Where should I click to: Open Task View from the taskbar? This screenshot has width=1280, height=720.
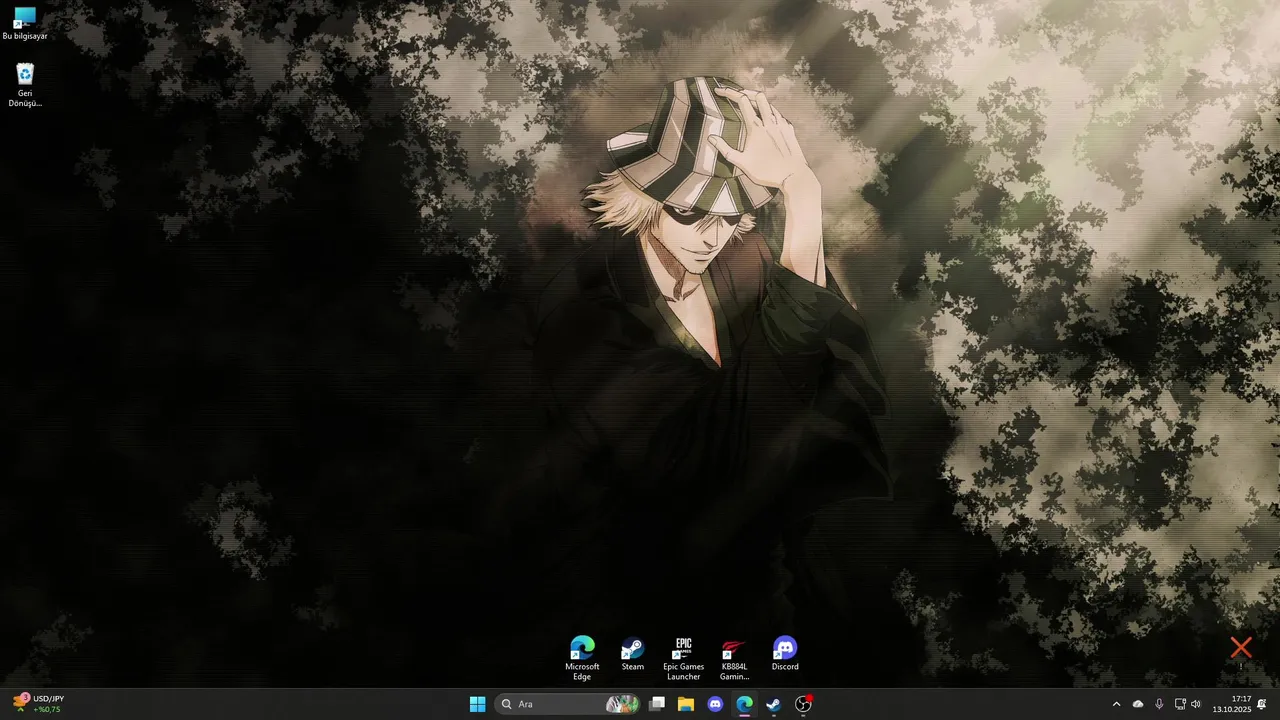657,704
